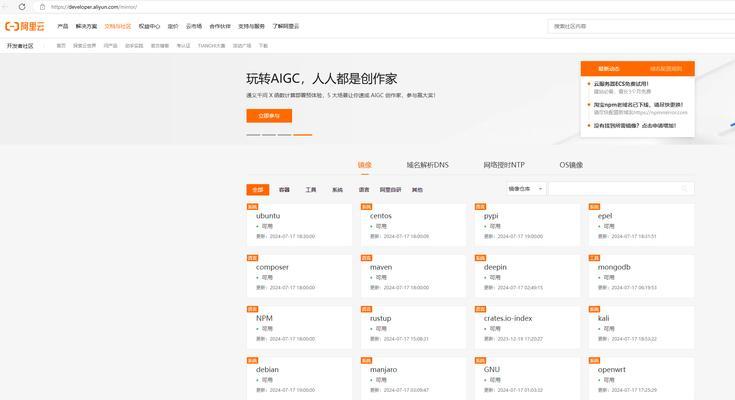Select the 全部 category filter
This screenshot has height=400, width=735.
pyautogui.click(x=258, y=190)
